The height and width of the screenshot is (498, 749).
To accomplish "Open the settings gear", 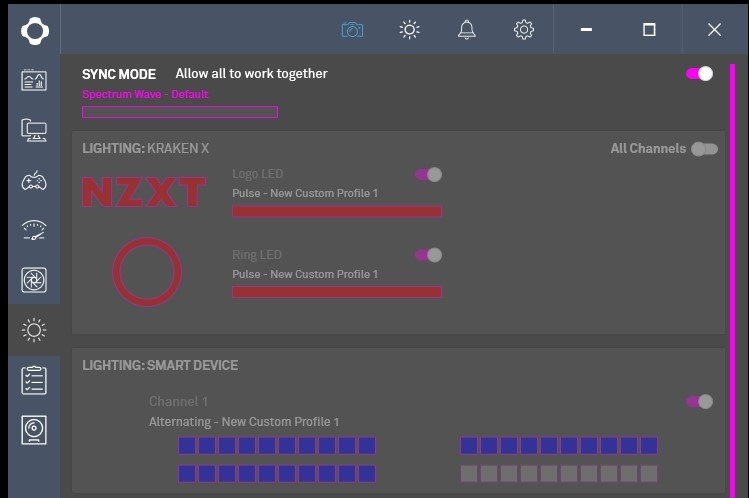I will click(523, 30).
